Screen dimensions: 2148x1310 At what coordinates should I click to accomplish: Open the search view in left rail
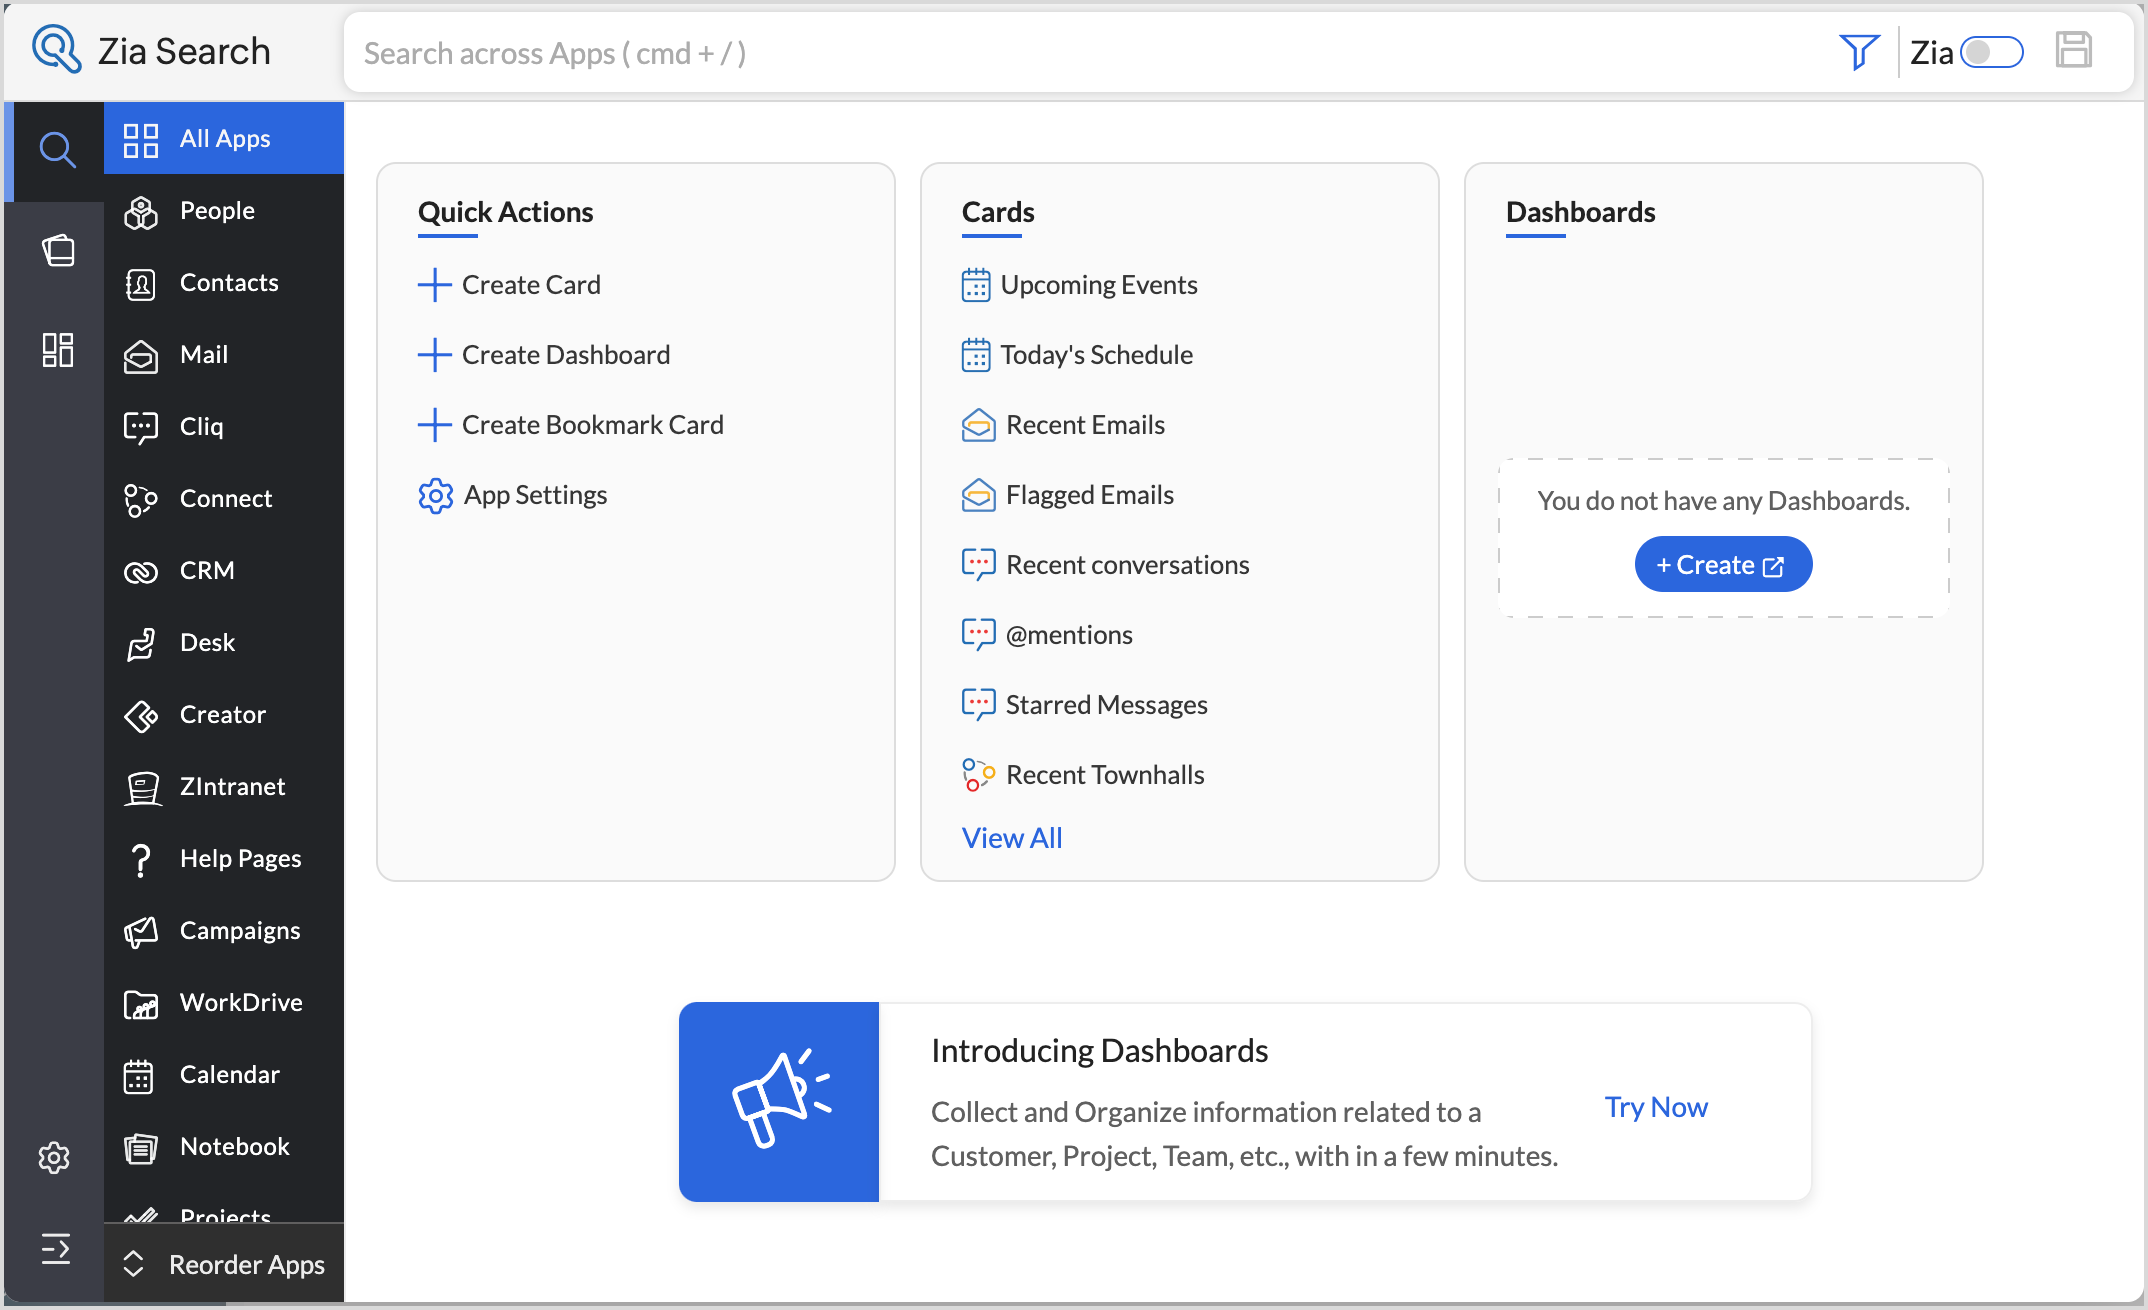point(57,150)
